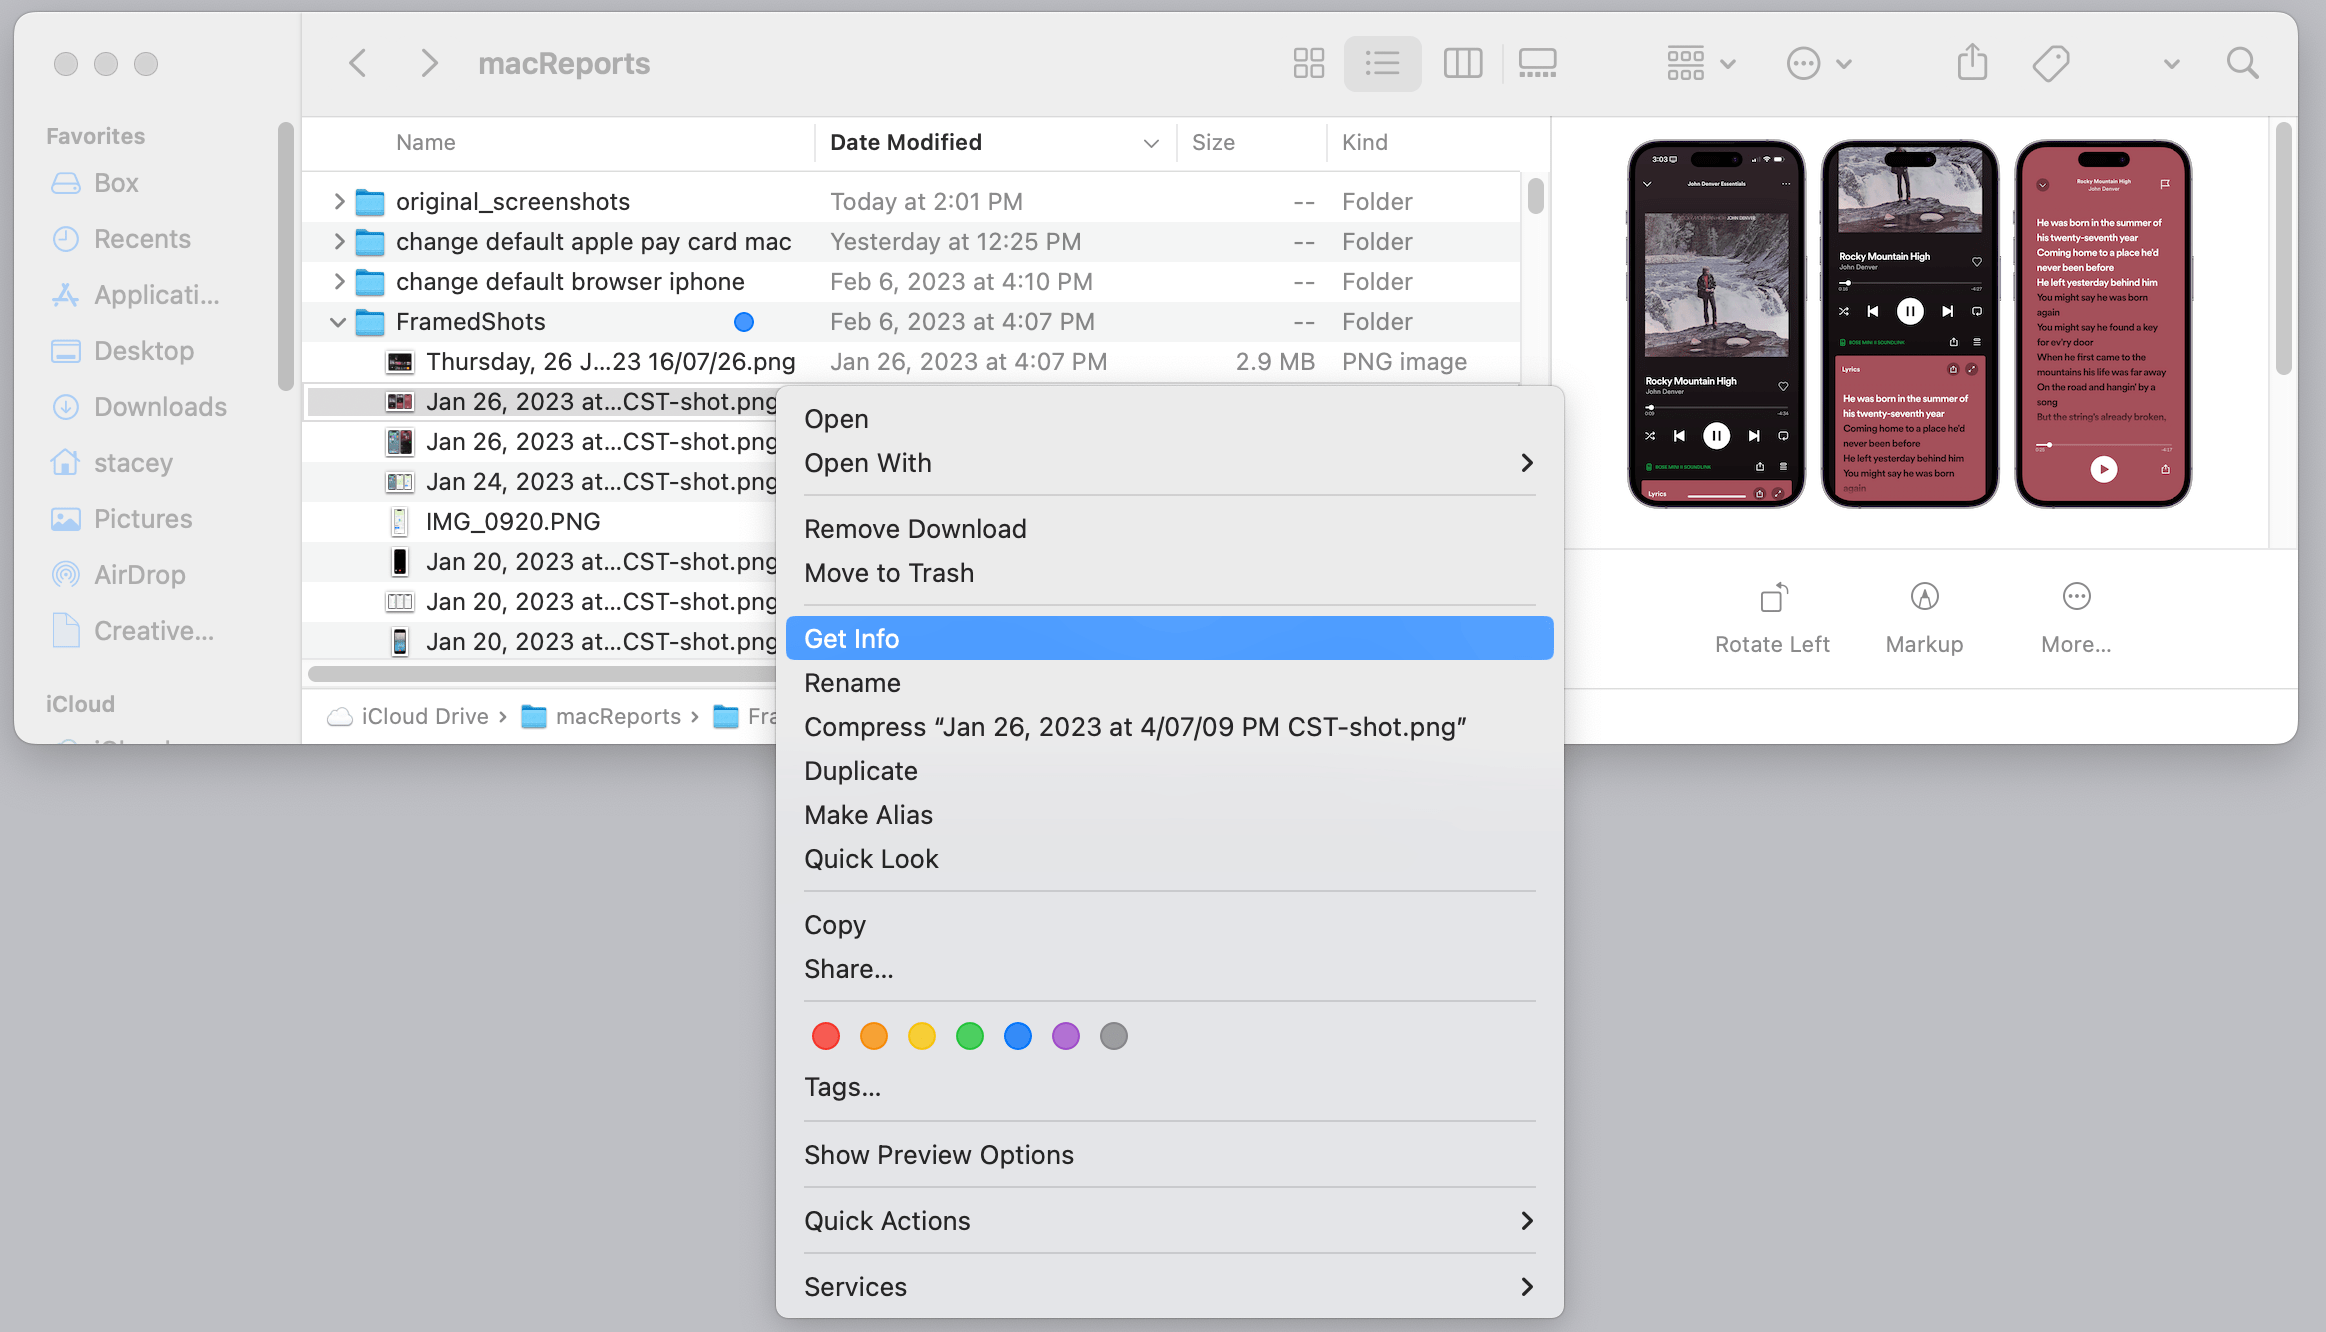Switch to gallery view
This screenshot has width=2326, height=1332.
pos(1537,64)
